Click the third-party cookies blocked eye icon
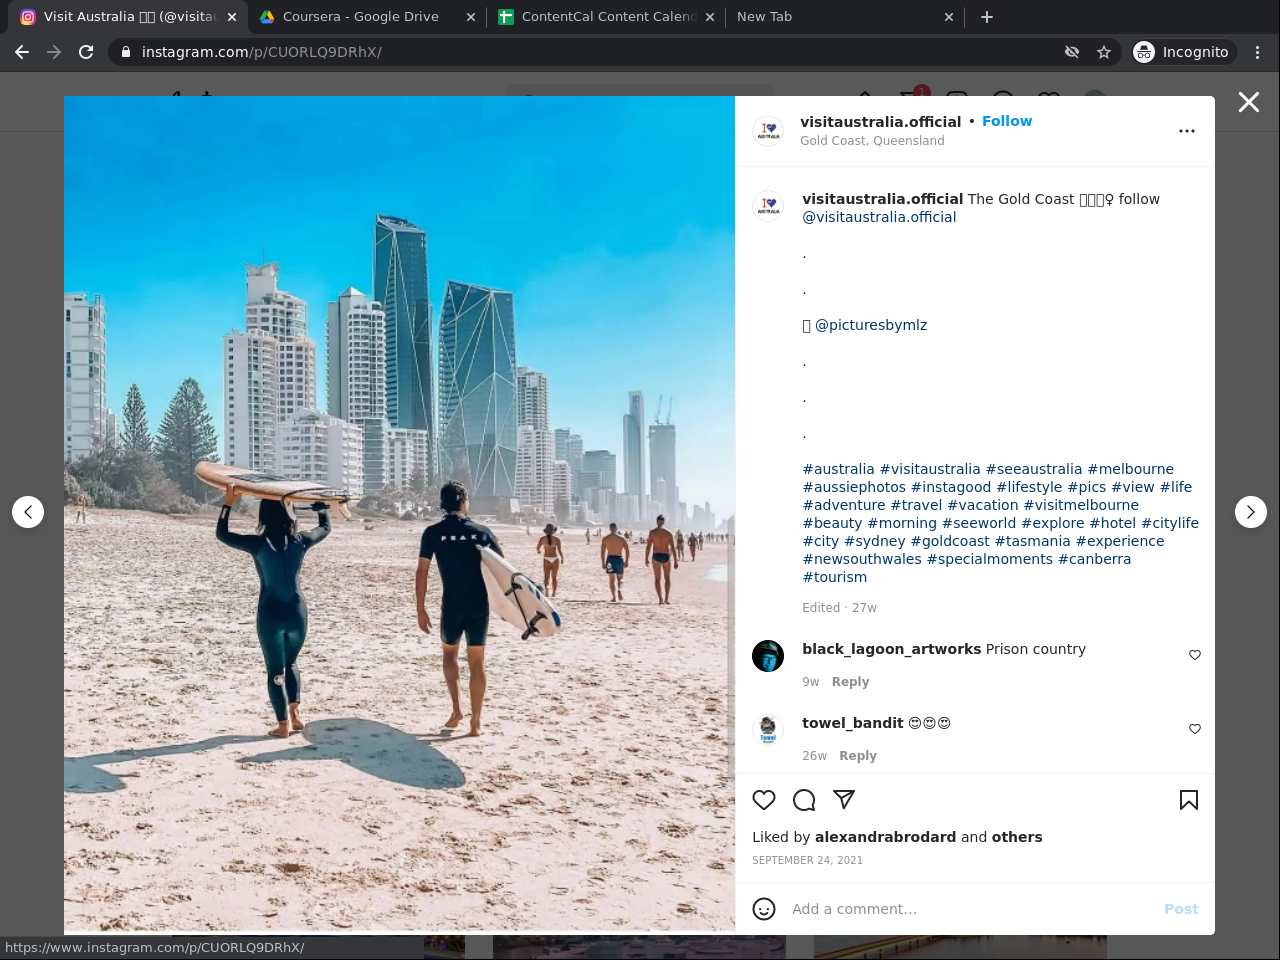 [1072, 52]
